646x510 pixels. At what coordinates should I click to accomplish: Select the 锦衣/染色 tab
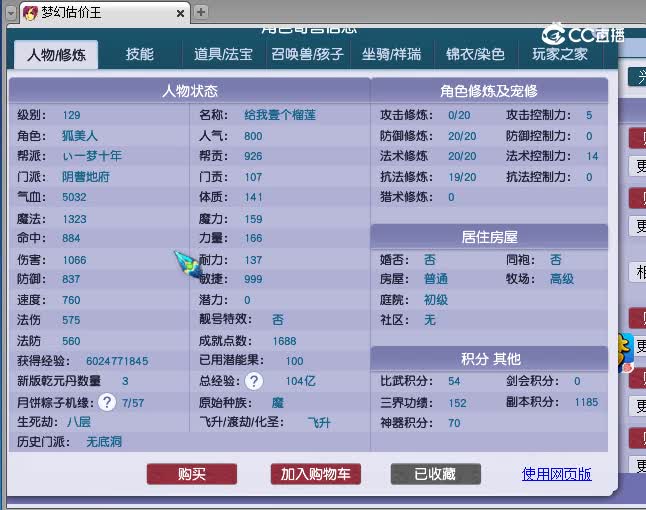tap(475, 54)
